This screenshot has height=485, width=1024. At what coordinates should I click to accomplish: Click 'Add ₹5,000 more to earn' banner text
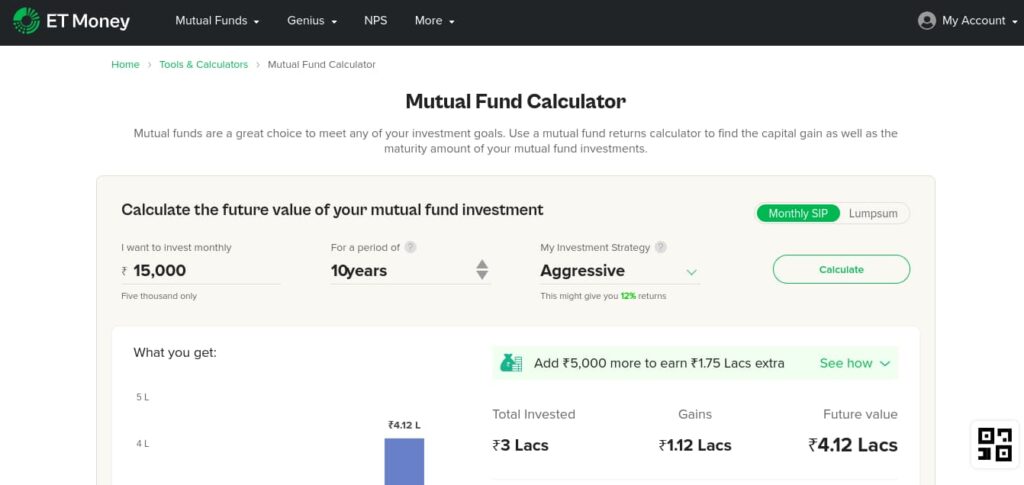659,363
